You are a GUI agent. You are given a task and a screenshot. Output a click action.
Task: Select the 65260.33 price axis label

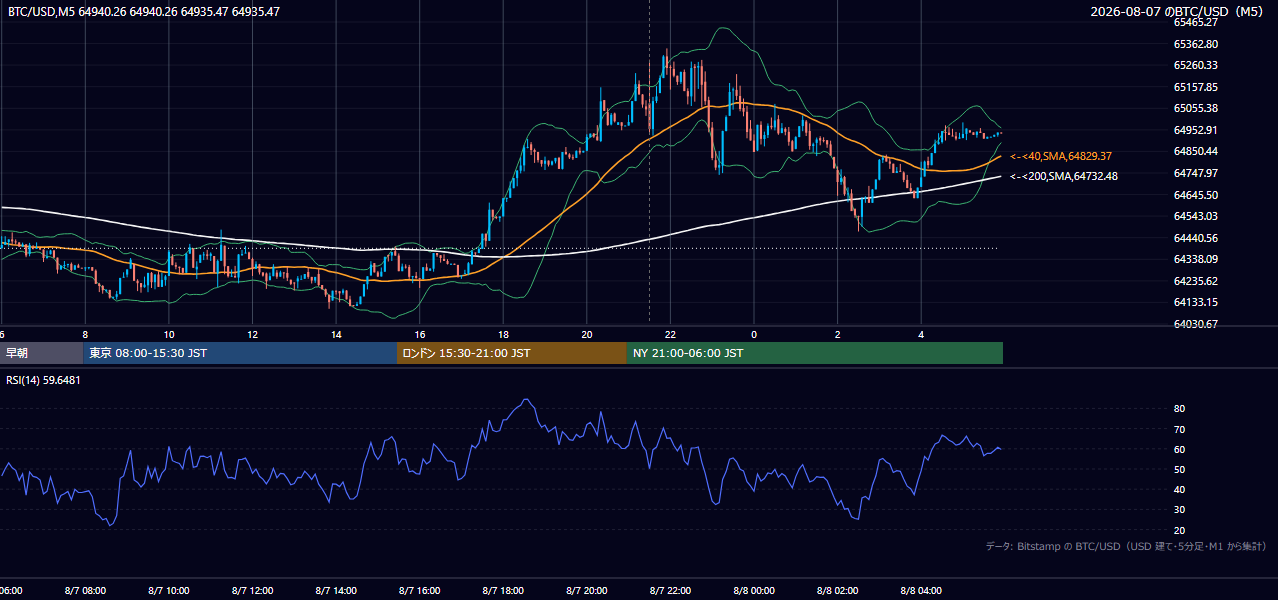pyautogui.click(x=1195, y=65)
